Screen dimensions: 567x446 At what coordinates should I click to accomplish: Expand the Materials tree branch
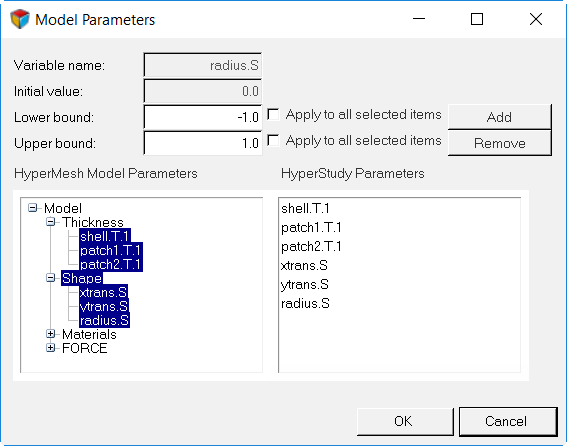(51, 334)
